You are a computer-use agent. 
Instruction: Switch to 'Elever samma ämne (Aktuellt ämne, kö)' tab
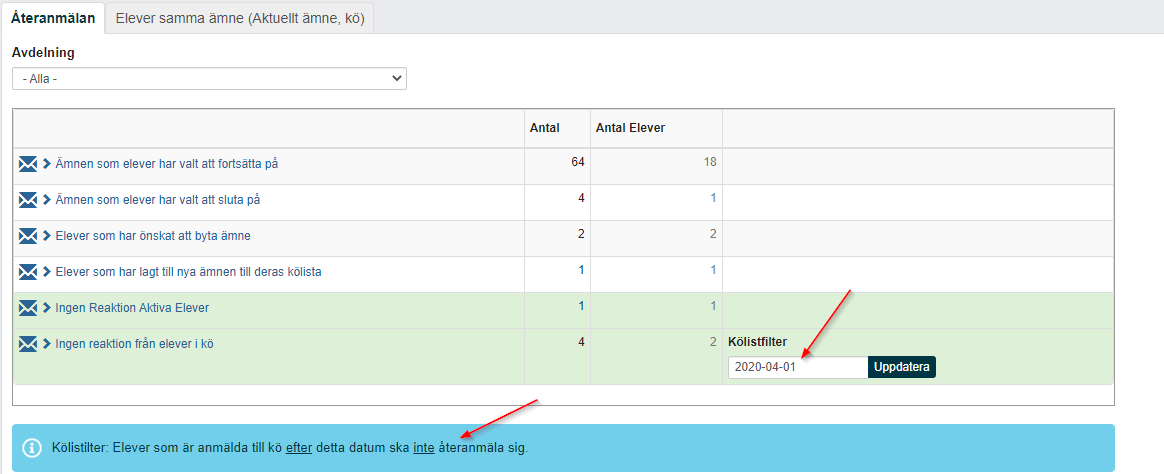point(240,19)
